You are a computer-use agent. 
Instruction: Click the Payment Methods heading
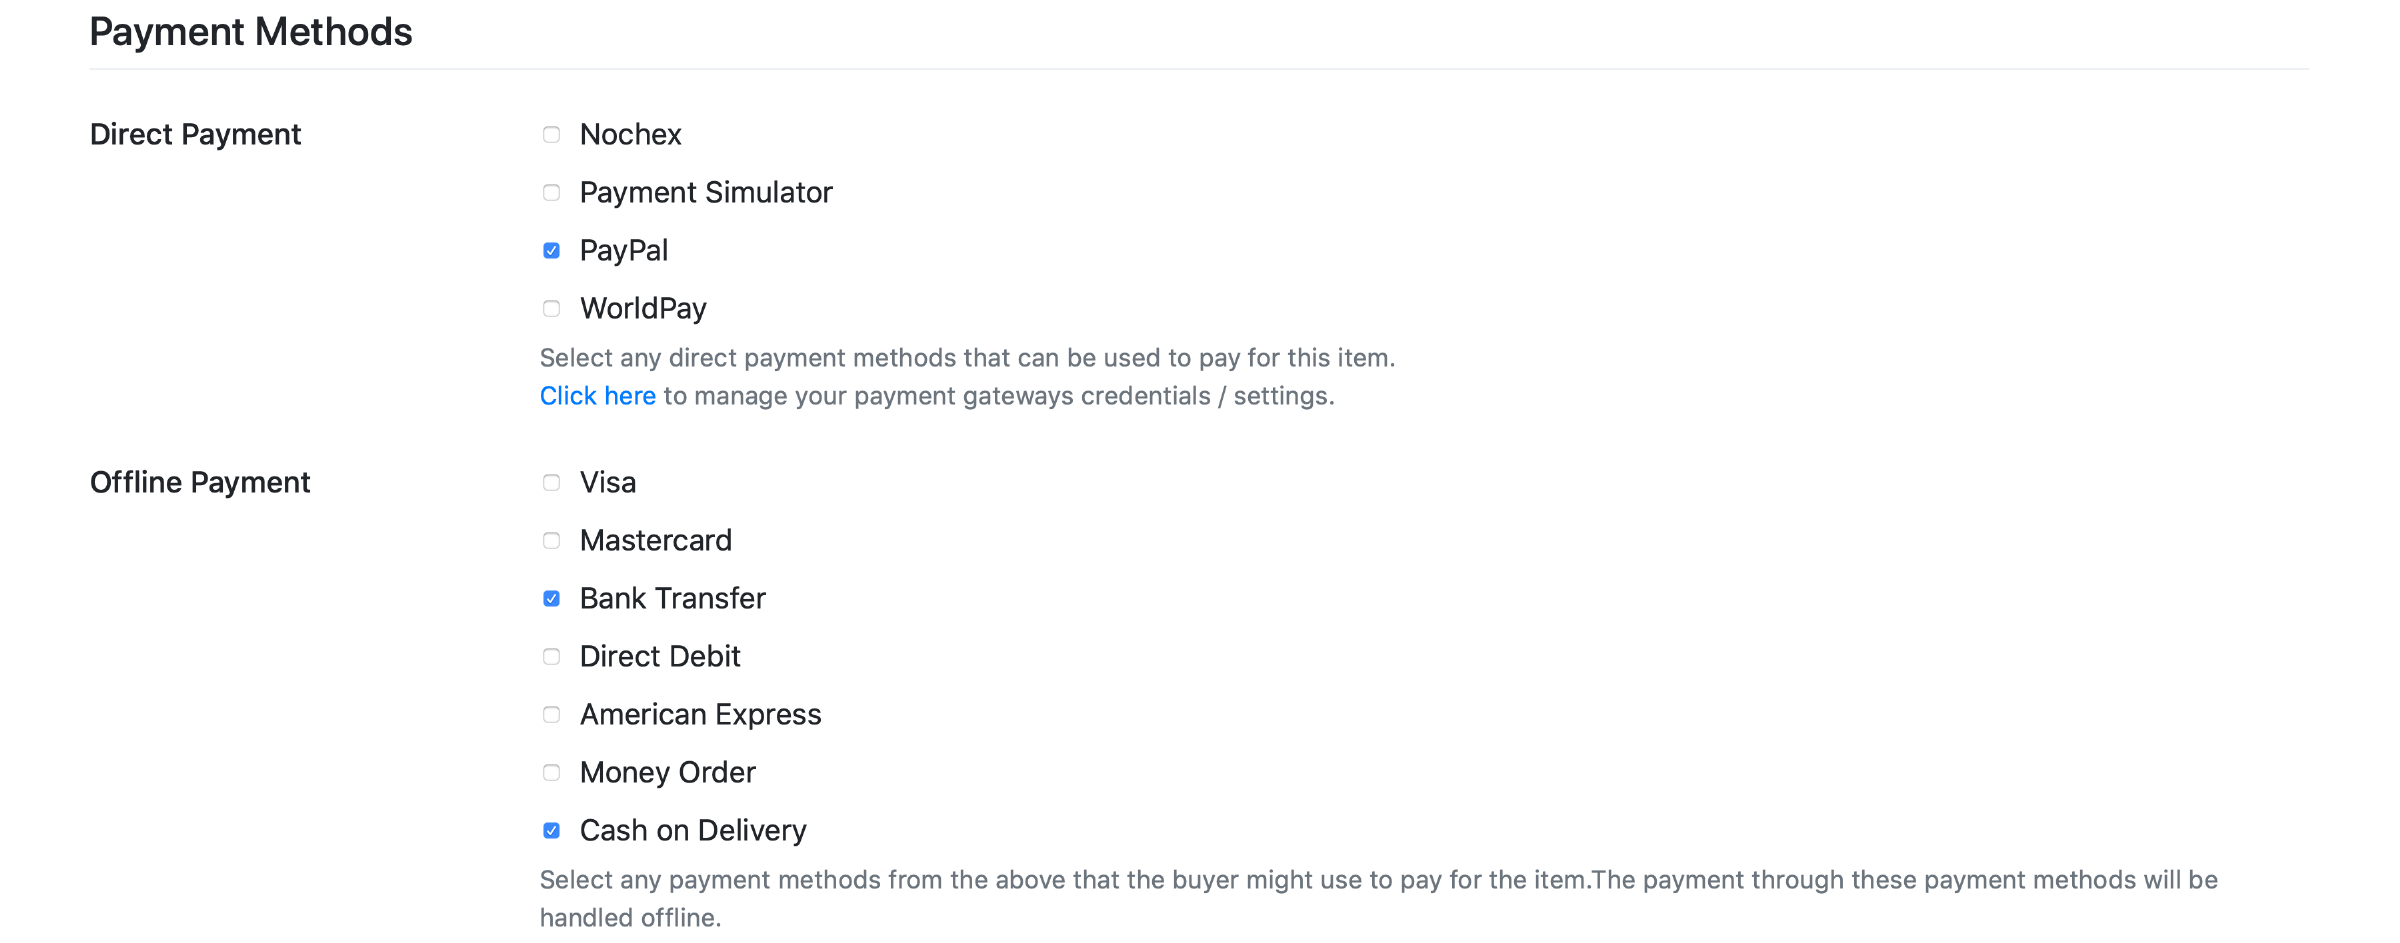click(250, 32)
